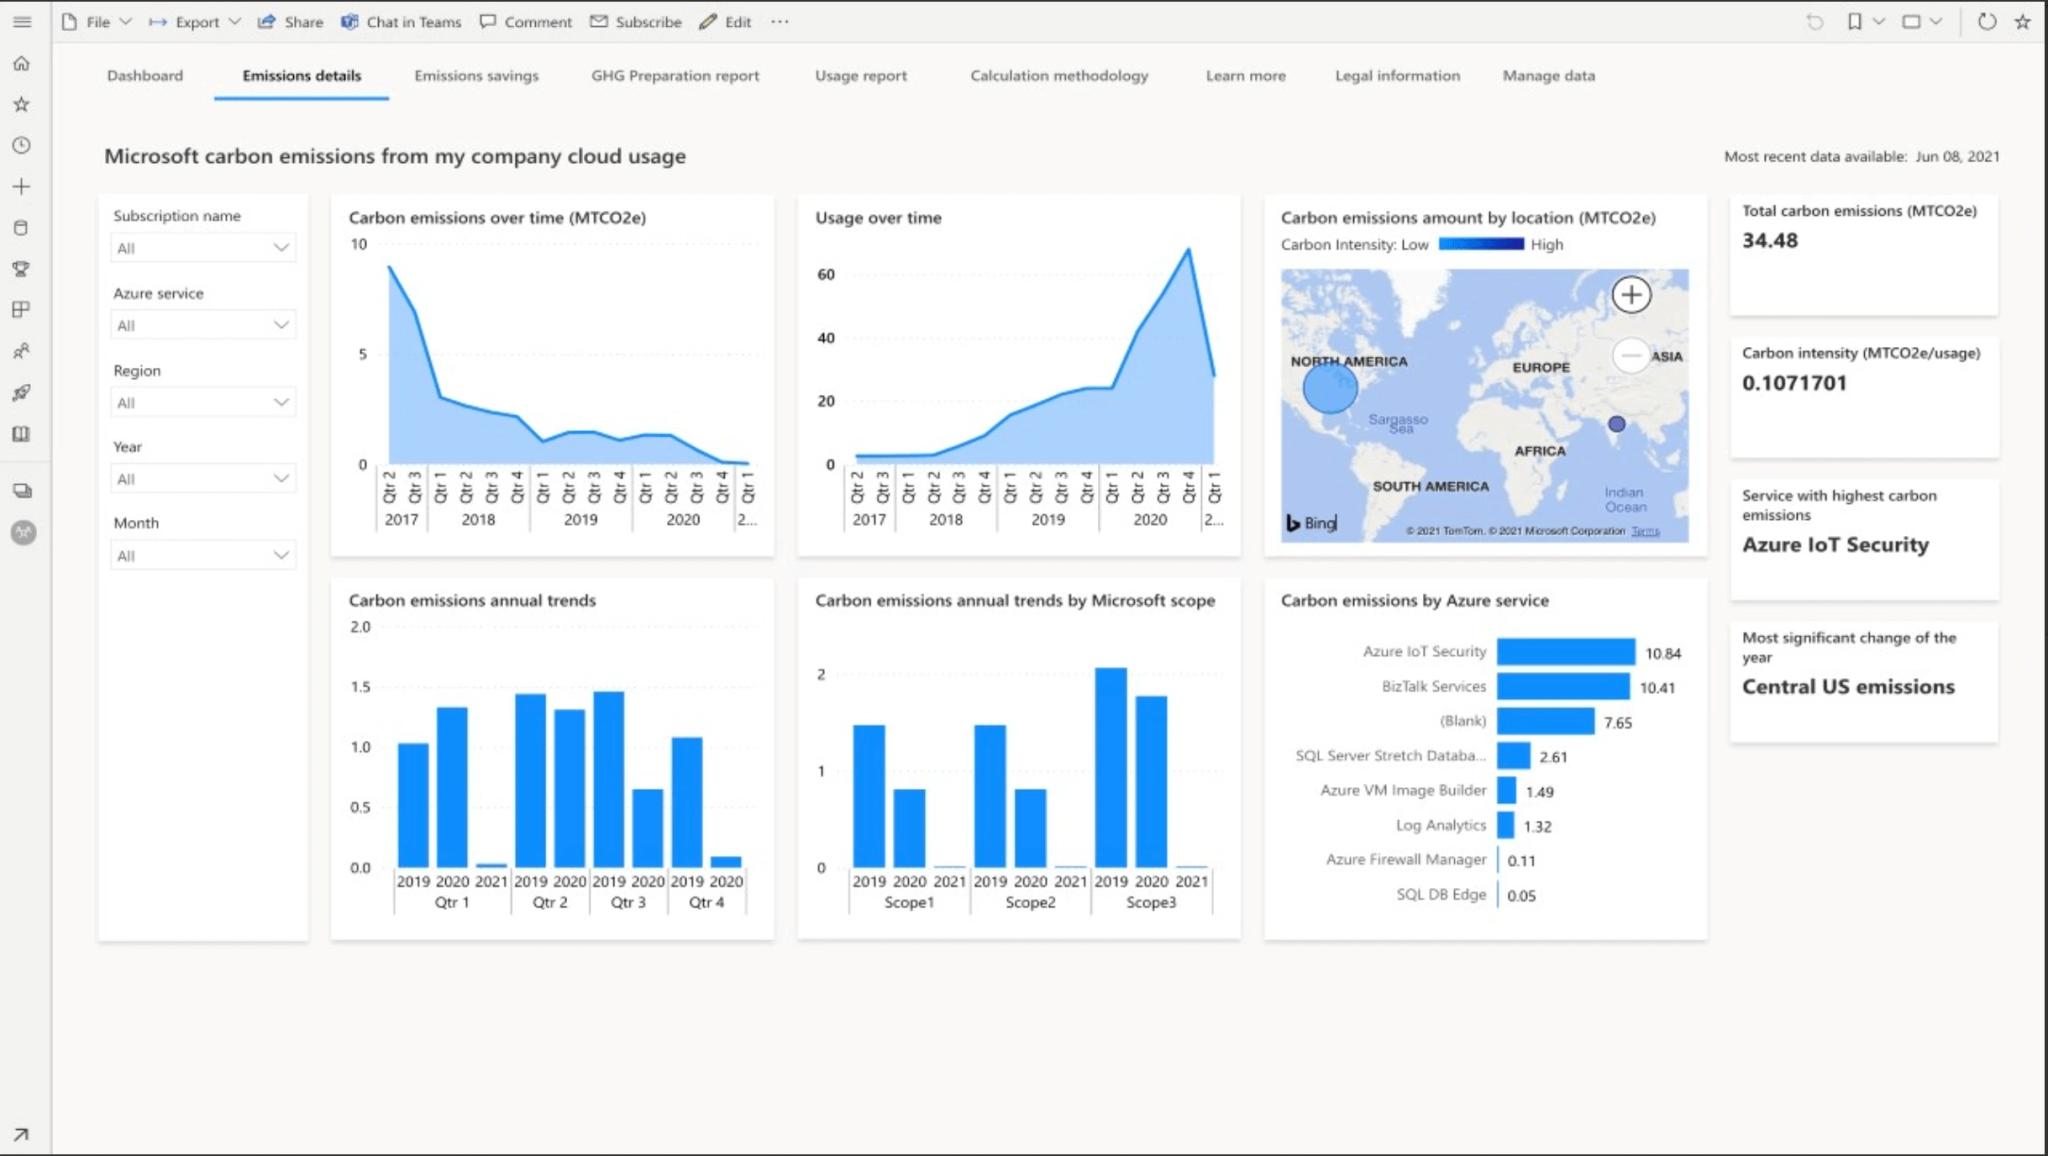Open the Home icon in left sidebar

click(x=21, y=64)
